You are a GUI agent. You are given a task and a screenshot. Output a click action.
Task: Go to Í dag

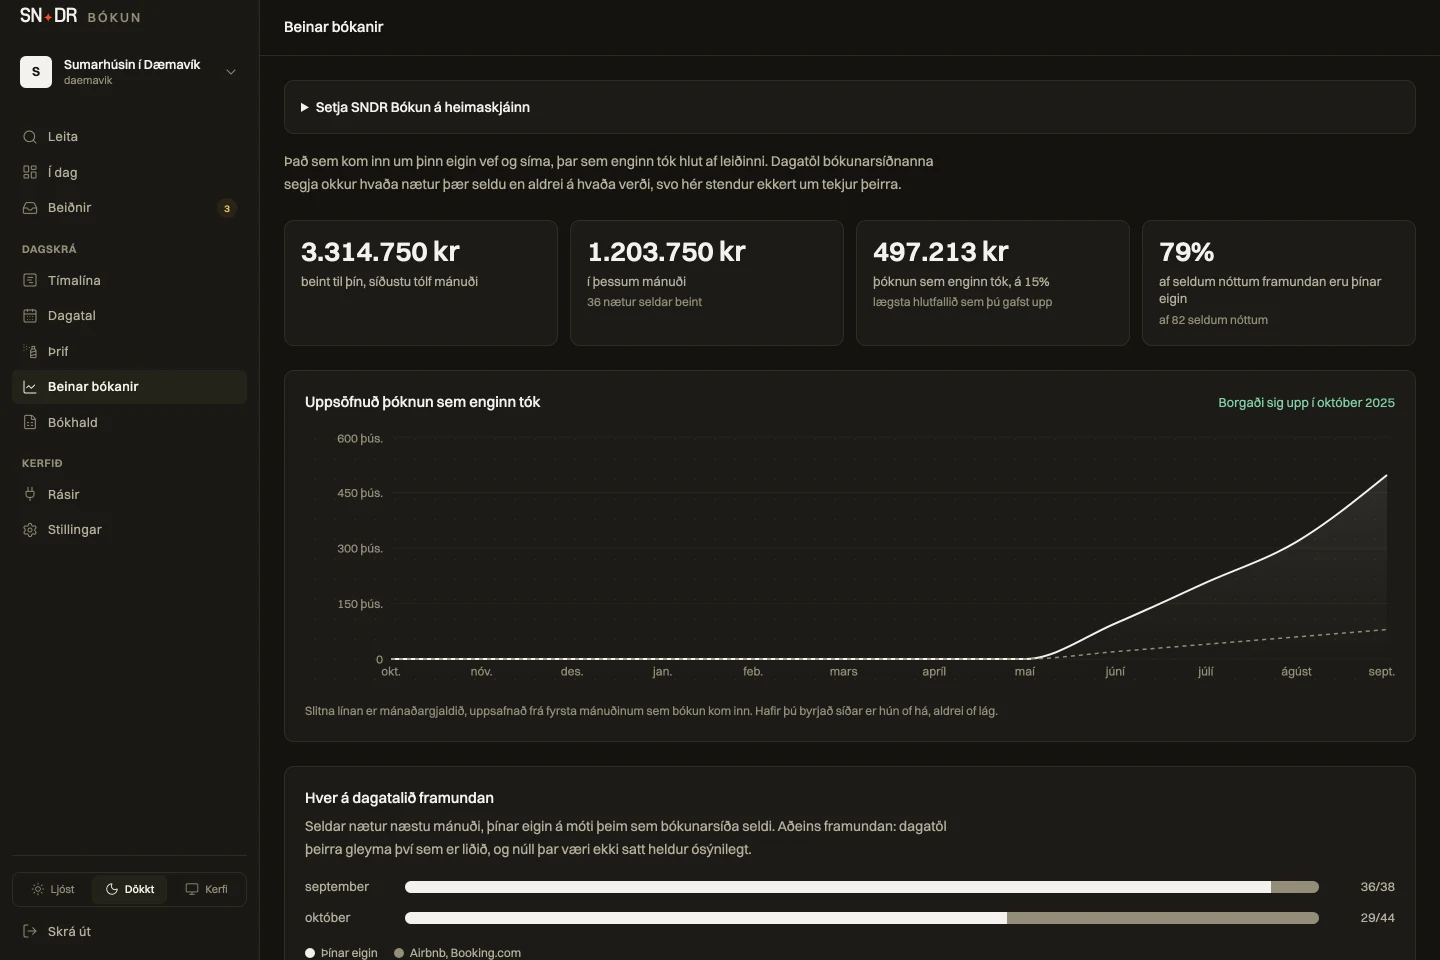(x=129, y=172)
